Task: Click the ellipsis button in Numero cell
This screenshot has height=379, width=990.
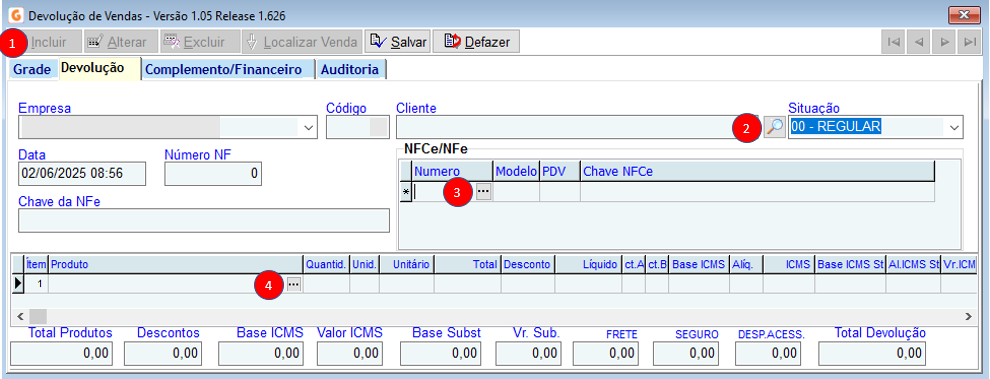Action: point(484,191)
